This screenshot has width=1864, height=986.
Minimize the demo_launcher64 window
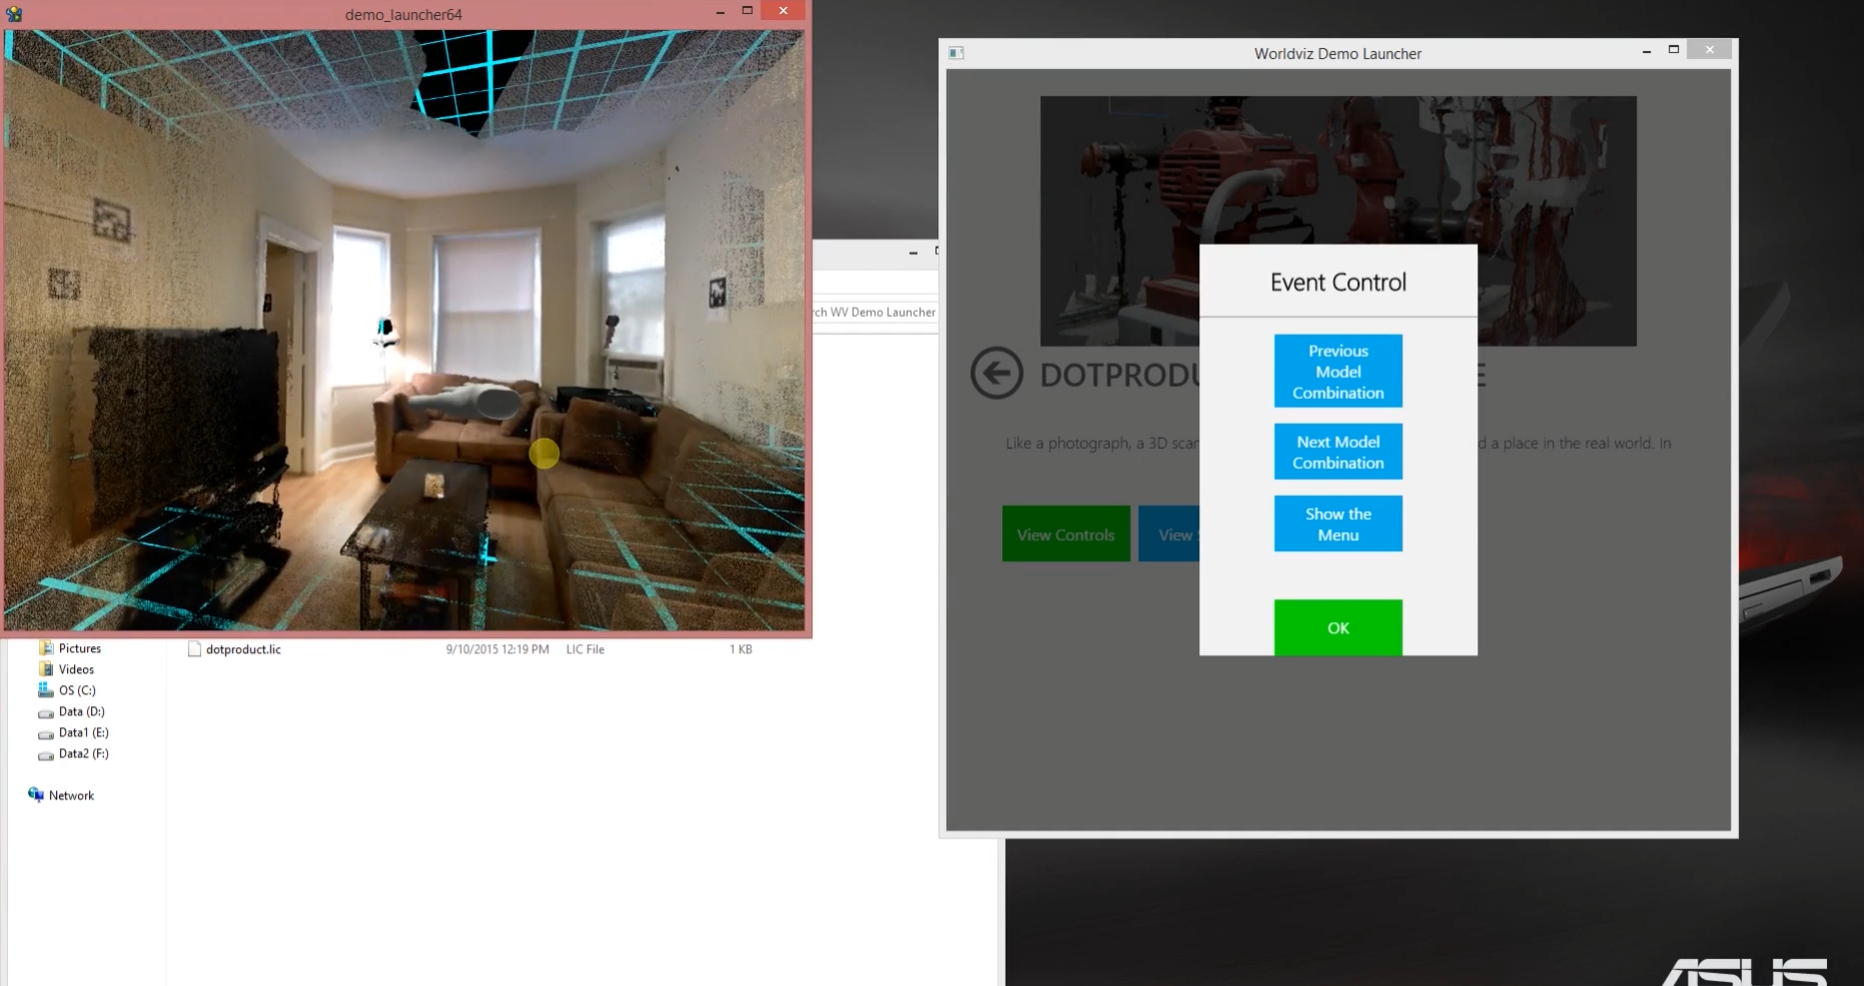click(x=720, y=11)
